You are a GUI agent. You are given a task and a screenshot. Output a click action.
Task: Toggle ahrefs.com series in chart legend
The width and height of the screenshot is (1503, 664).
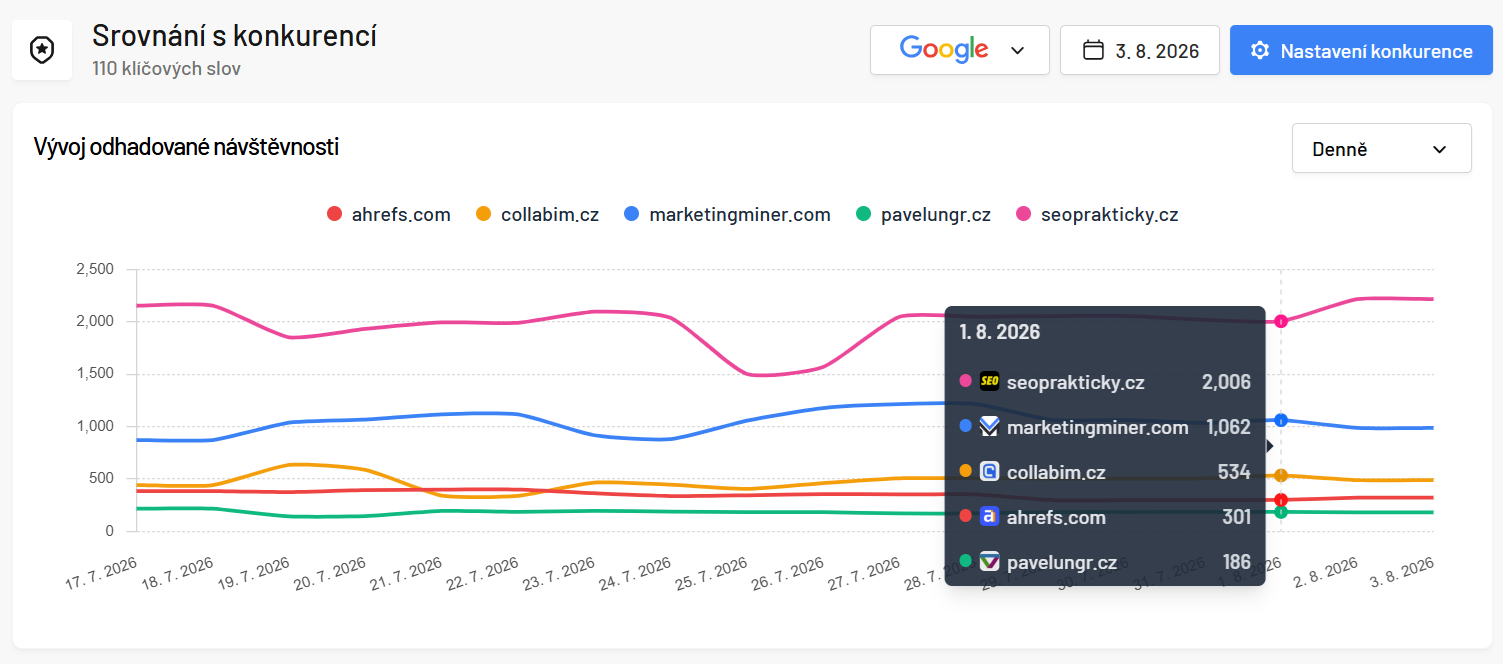(389, 214)
